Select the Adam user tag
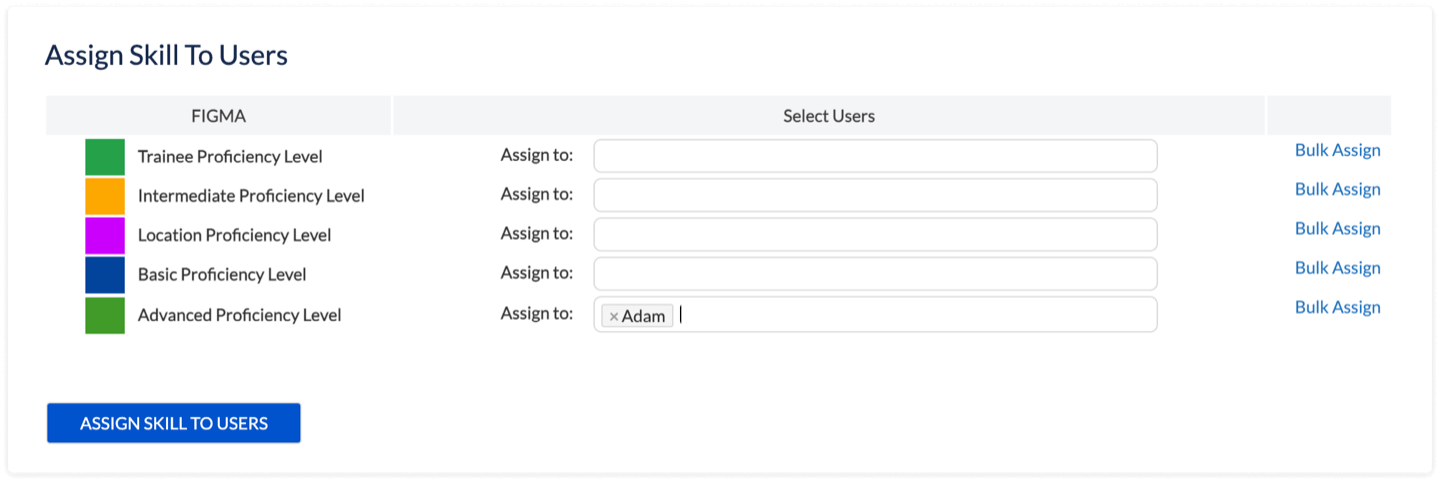Image resolution: width=1440 pixels, height=482 pixels. [644, 316]
